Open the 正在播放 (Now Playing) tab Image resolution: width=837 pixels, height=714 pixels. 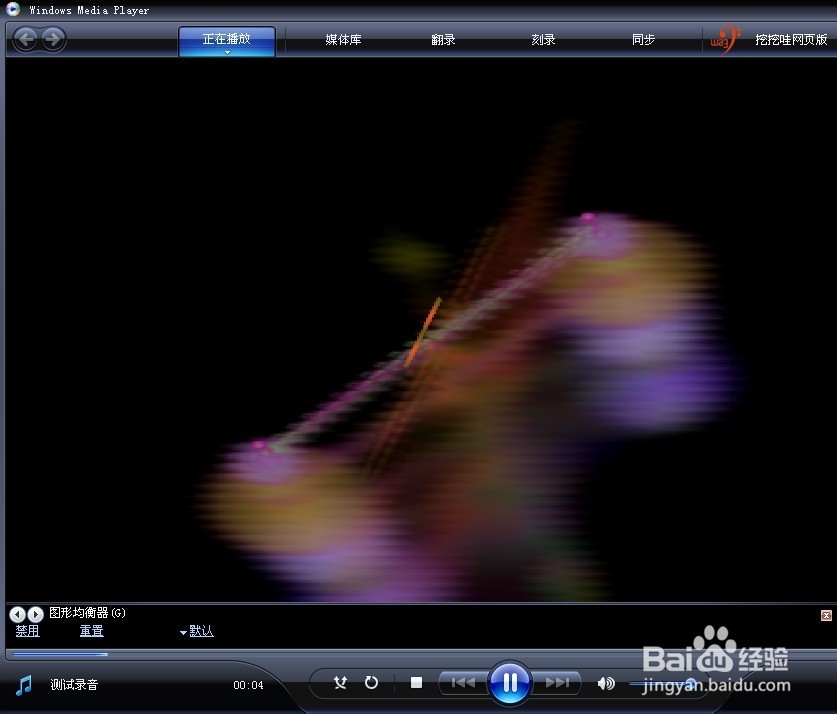[227, 40]
